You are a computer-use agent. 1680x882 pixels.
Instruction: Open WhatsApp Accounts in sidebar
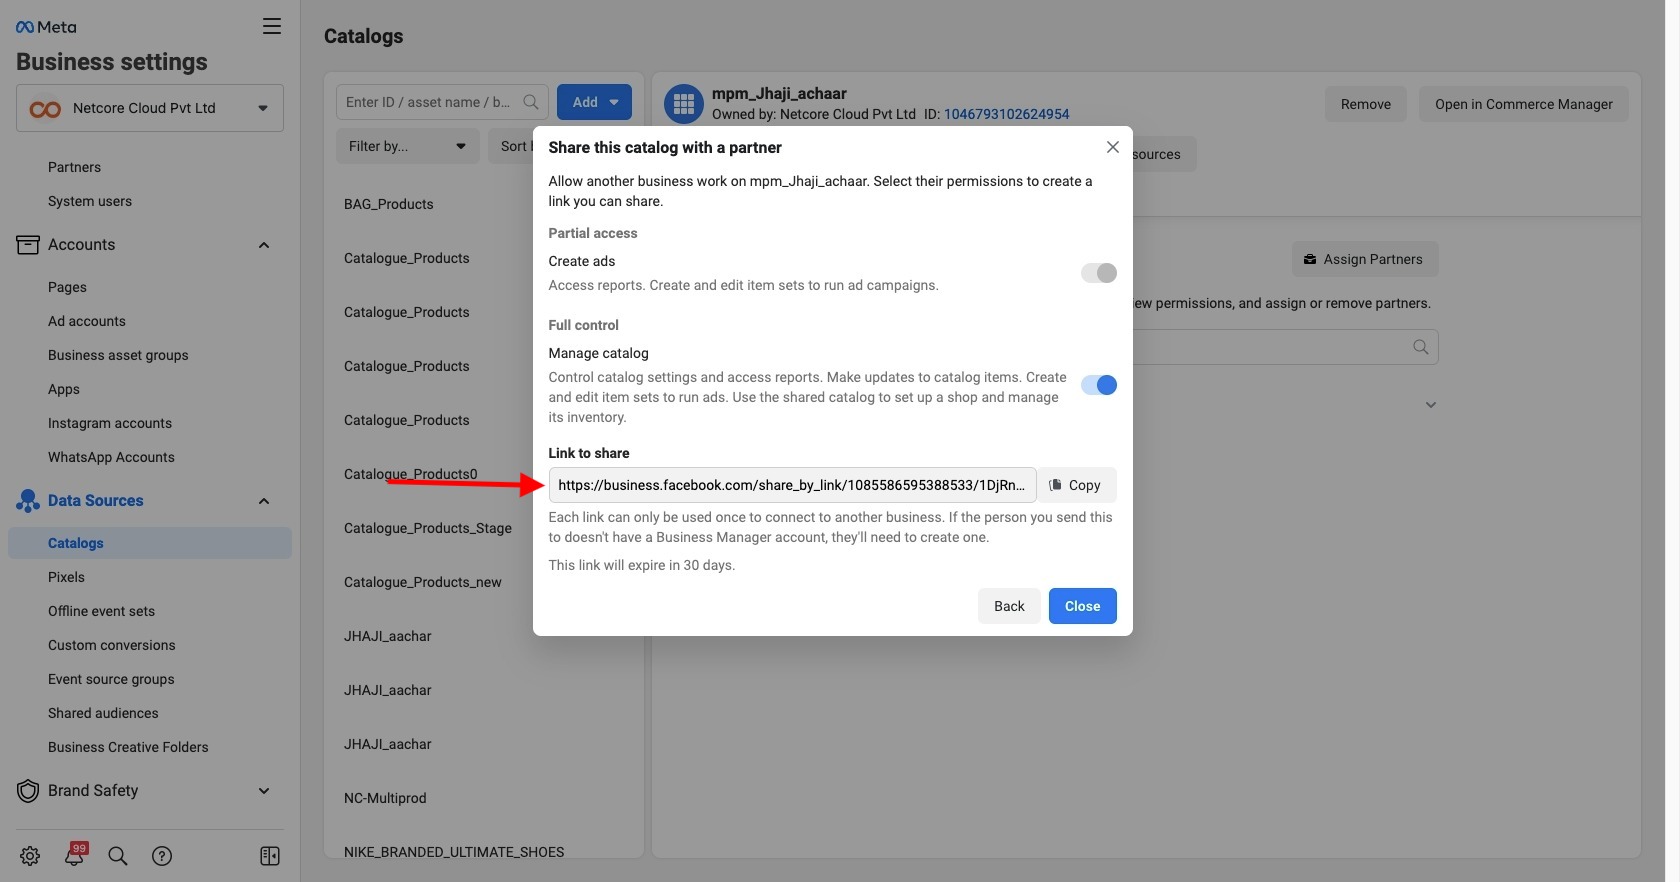[x=111, y=457]
